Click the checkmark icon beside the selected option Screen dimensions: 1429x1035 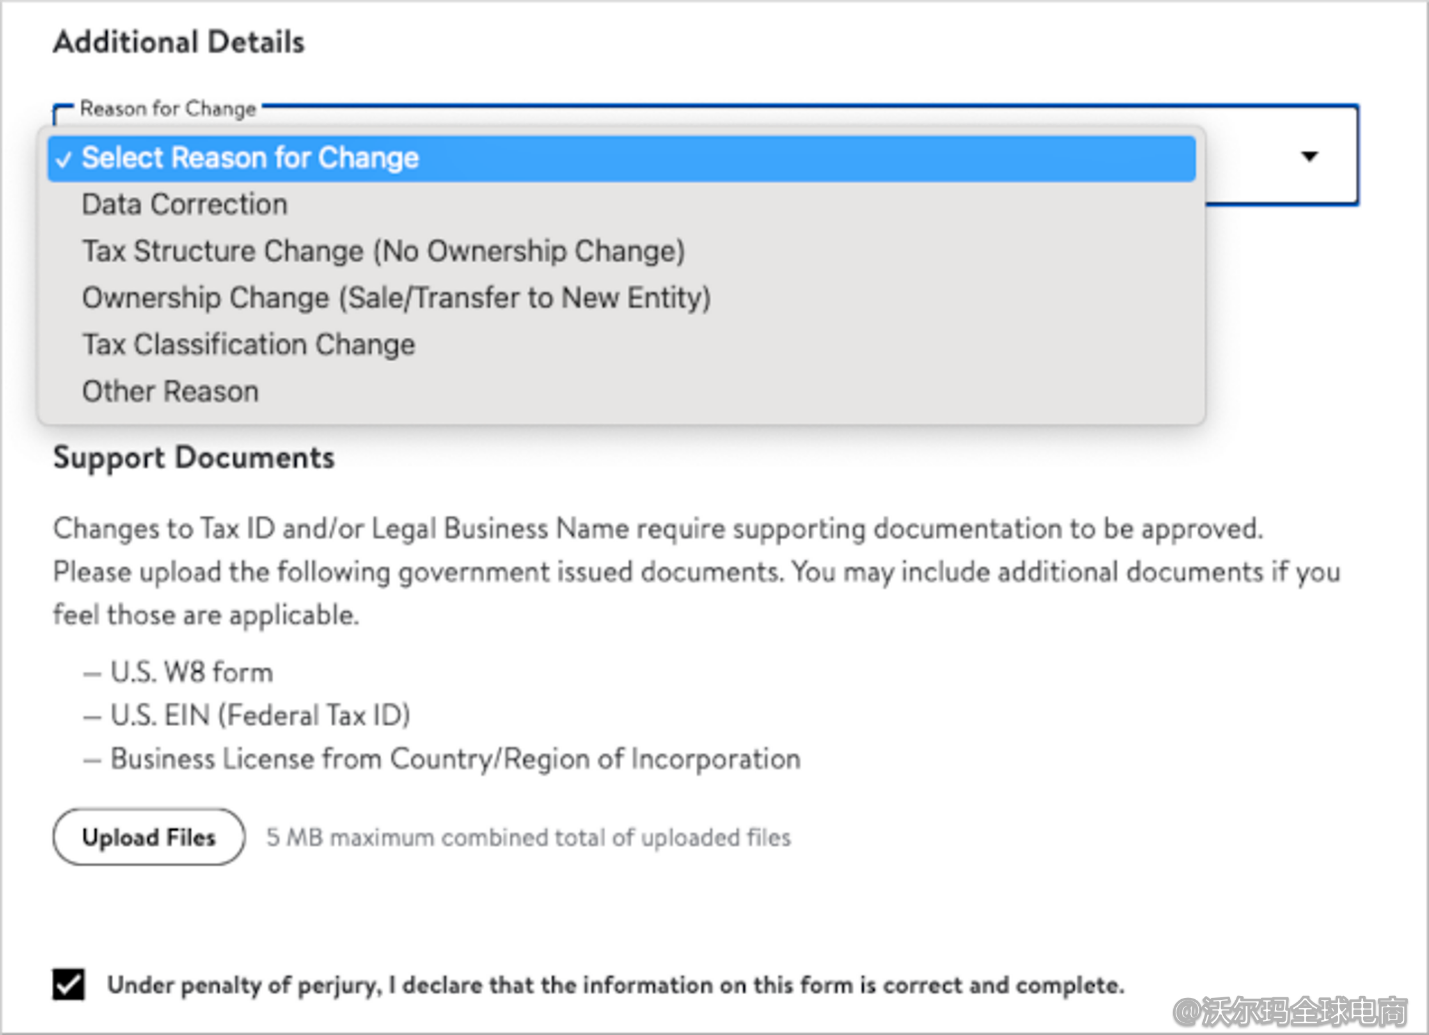click(64, 160)
